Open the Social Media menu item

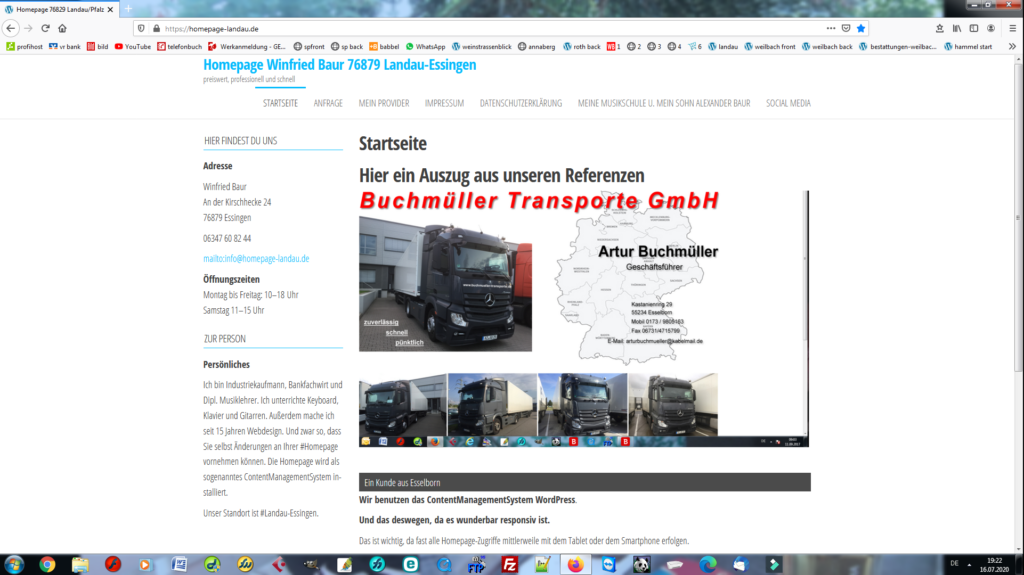point(788,103)
